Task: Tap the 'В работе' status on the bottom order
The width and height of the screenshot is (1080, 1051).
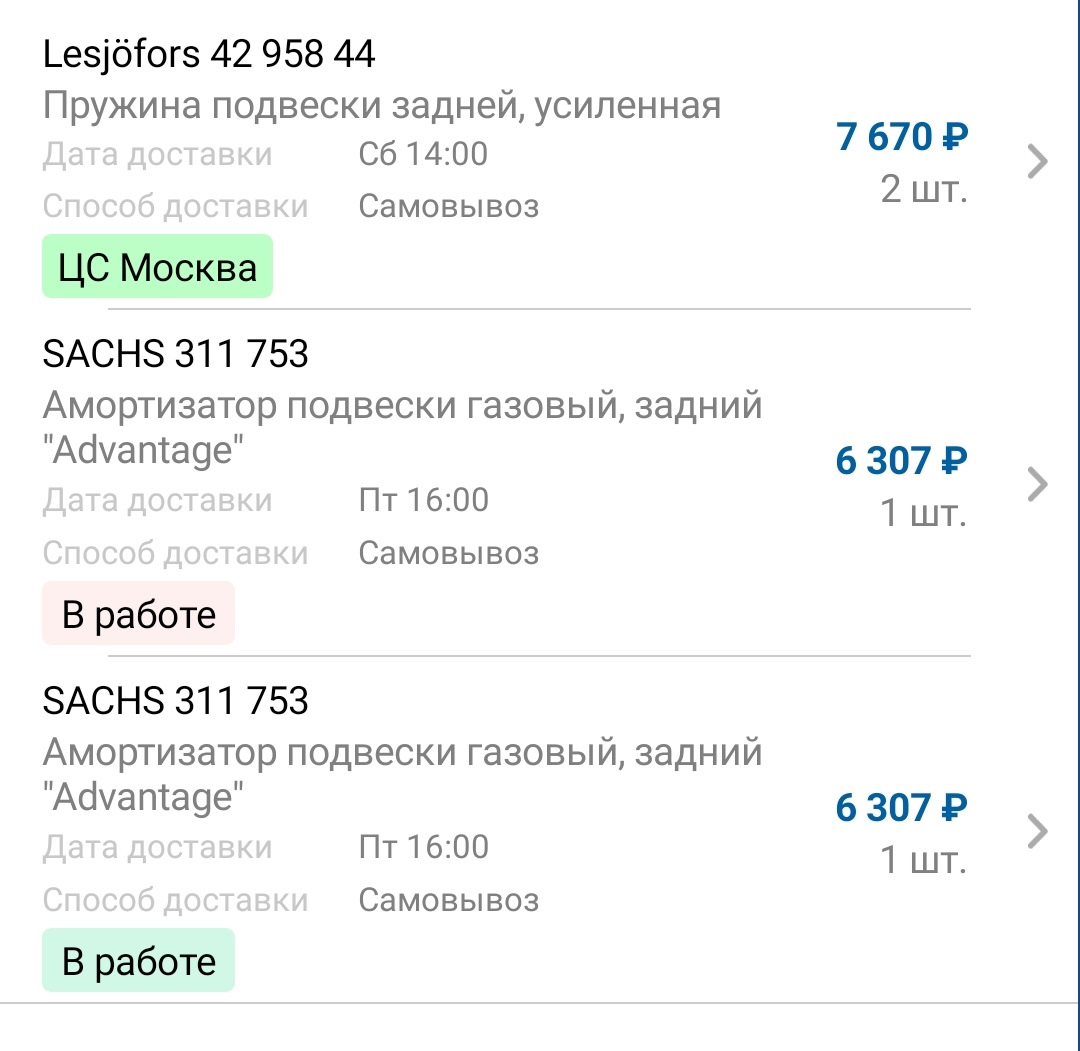Action: coord(138,960)
